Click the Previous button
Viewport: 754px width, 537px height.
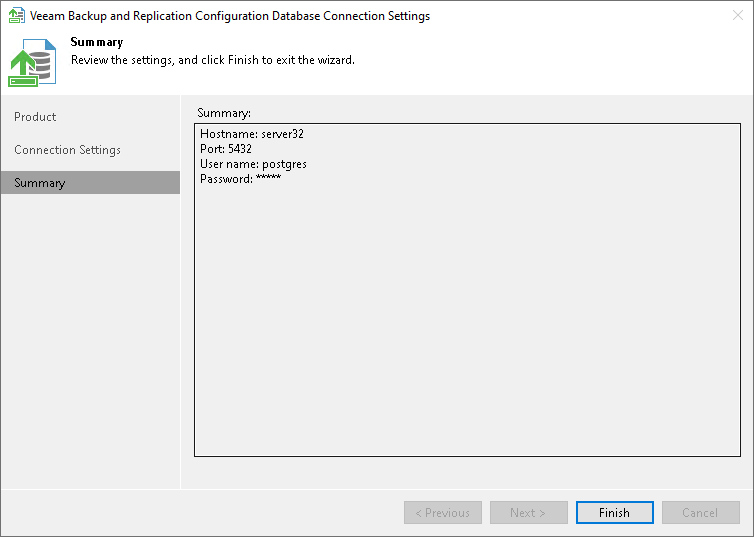443,512
